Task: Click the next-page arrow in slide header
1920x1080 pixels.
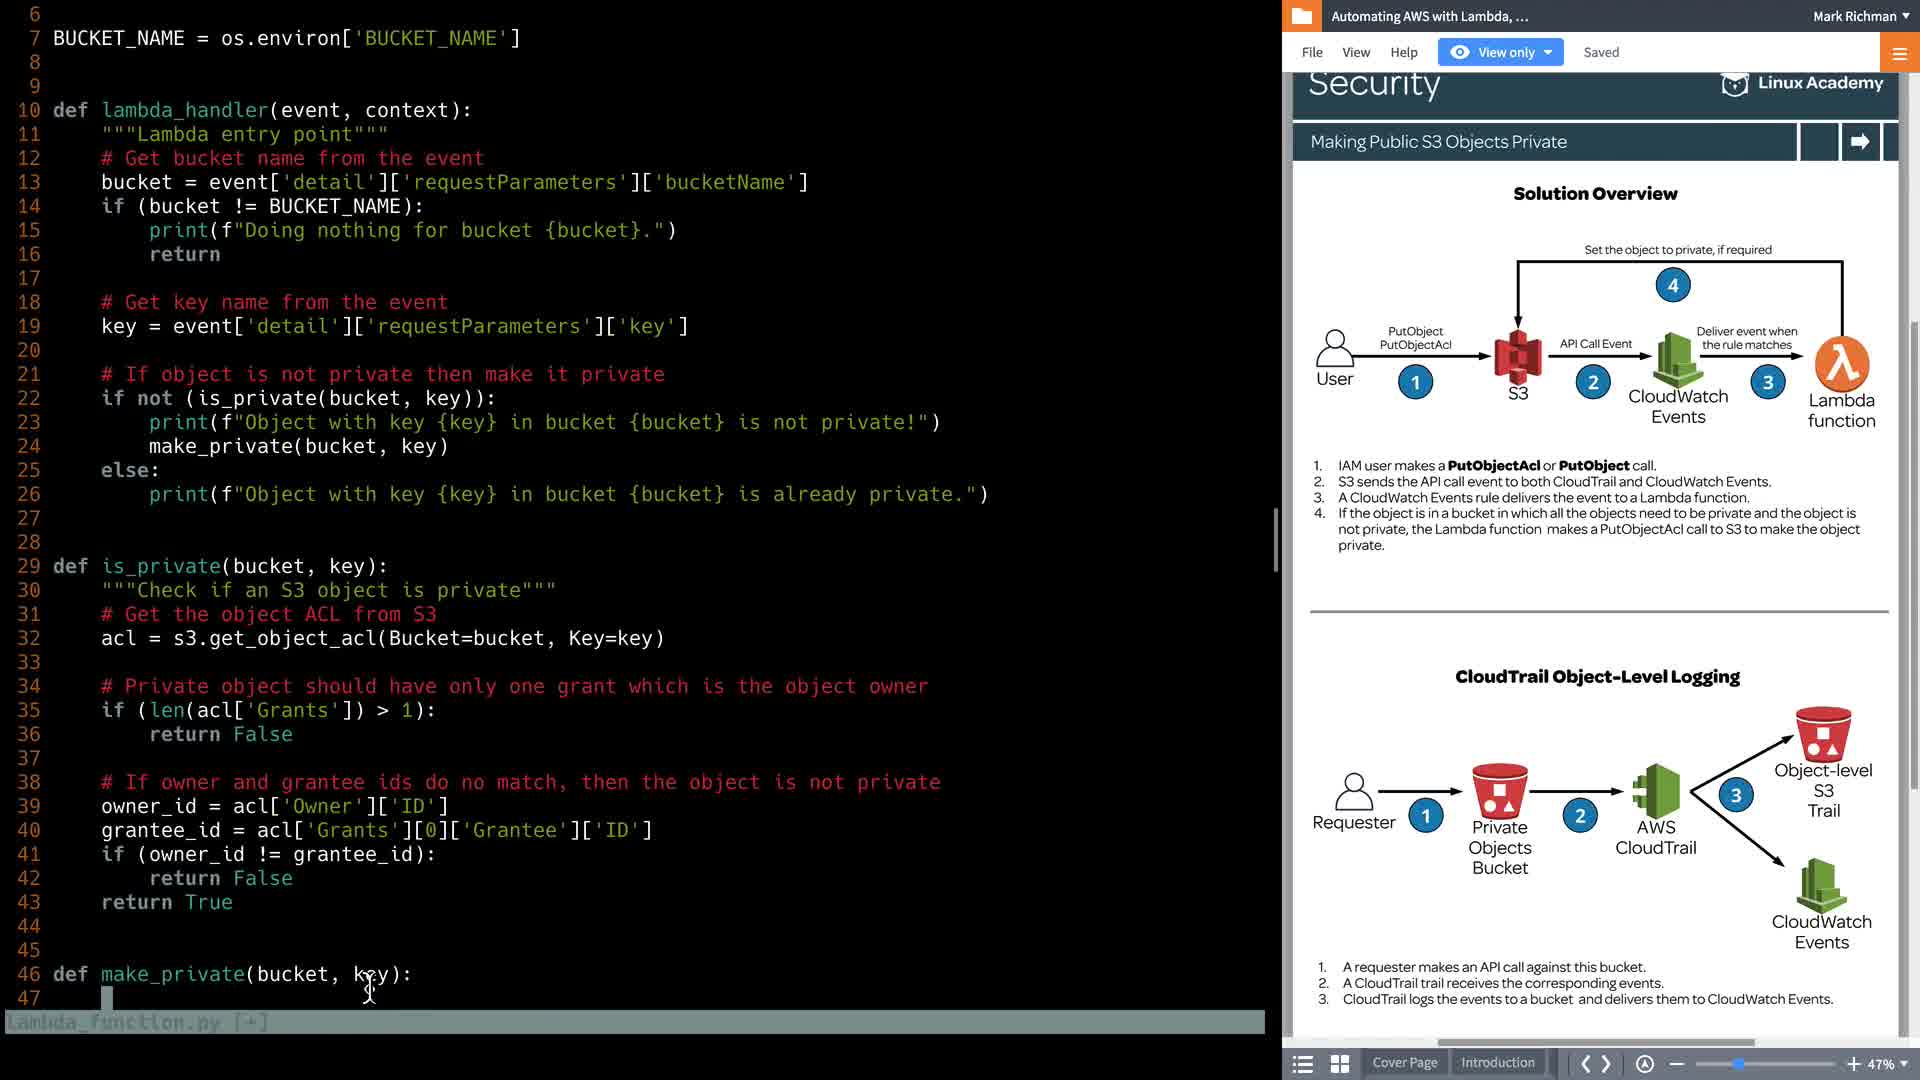Action: [x=1859, y=142]
